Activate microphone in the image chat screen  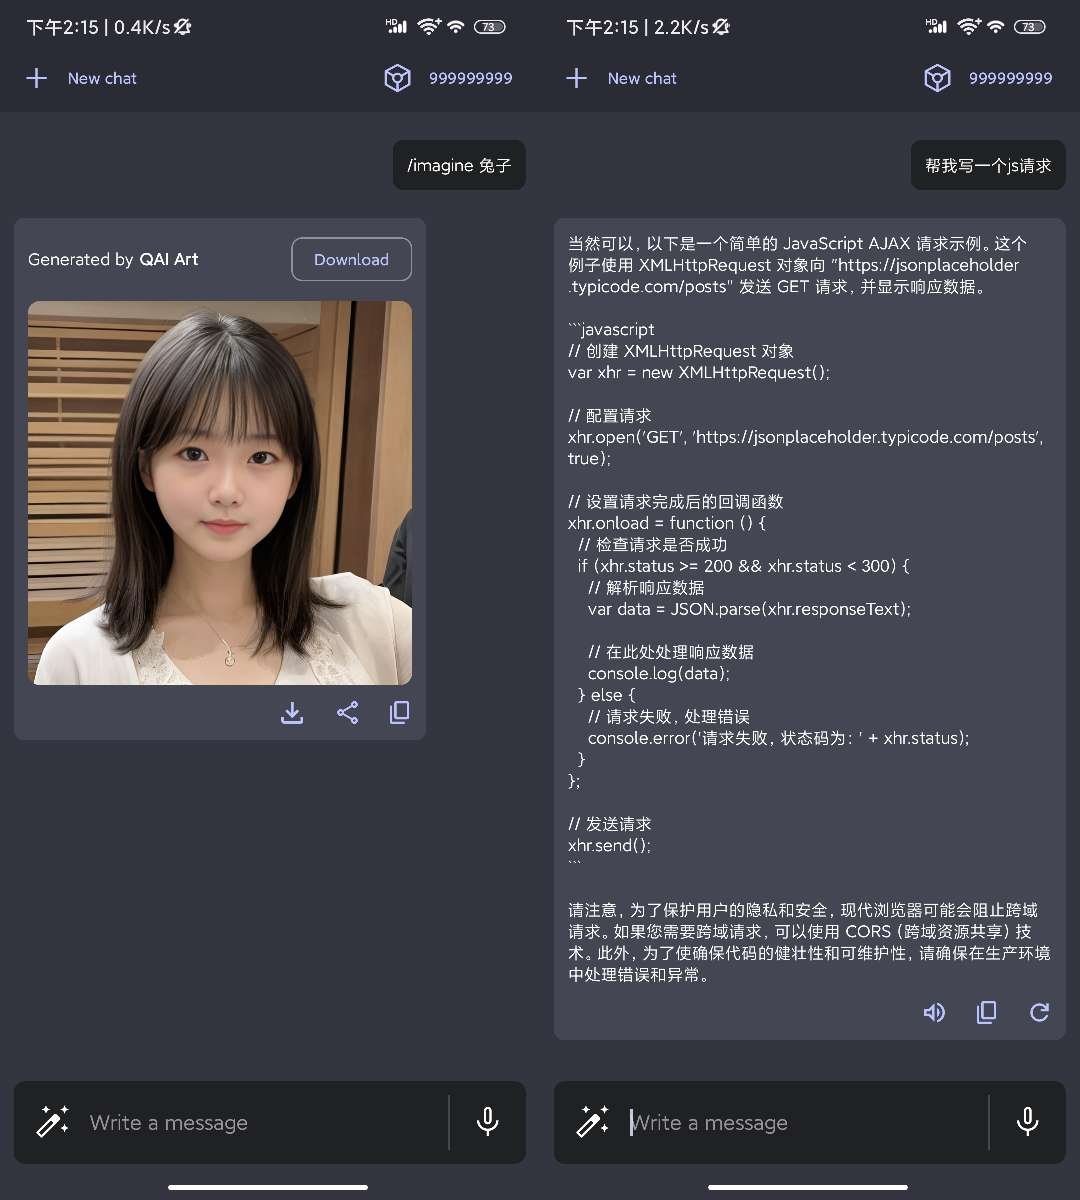point(488,1122)
